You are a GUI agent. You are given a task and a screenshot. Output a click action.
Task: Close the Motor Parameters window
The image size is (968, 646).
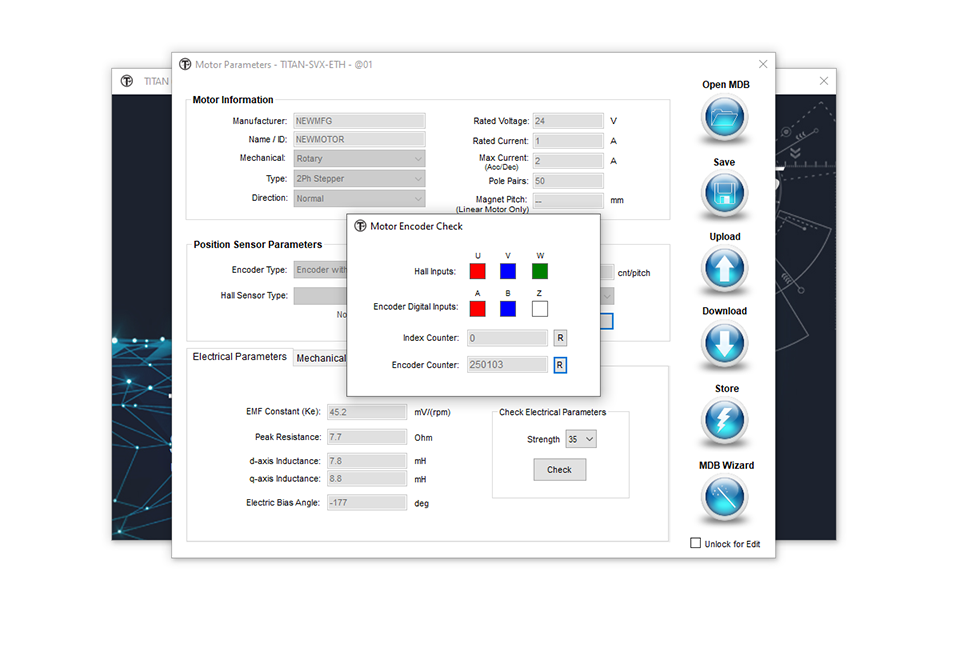click(x=763, y=64)
